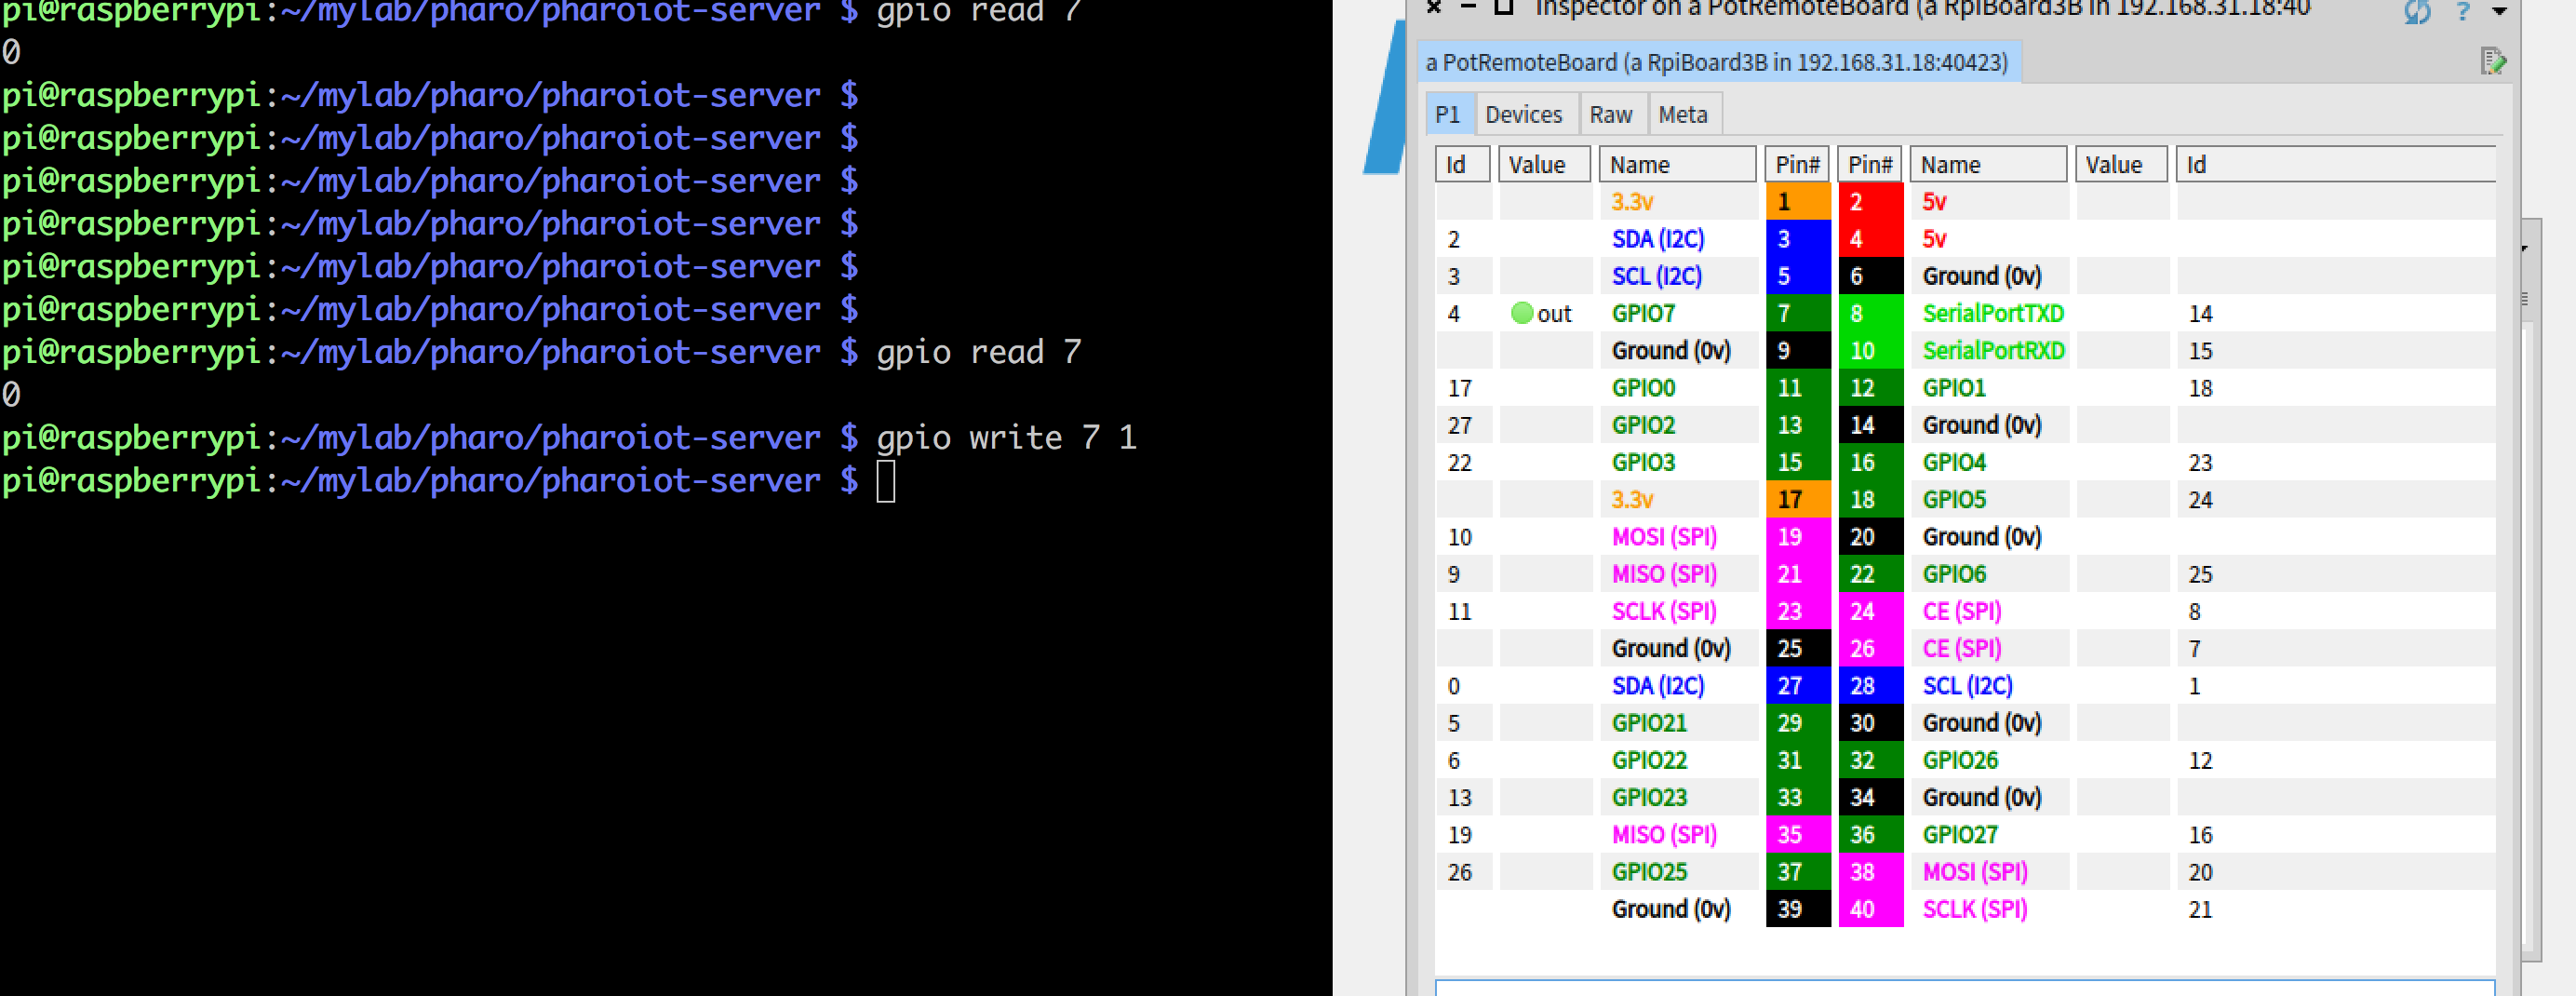Viewport: 2576px width, 996px height.
Task: Click the red pin 2 cell
Action: (1870, 202)
